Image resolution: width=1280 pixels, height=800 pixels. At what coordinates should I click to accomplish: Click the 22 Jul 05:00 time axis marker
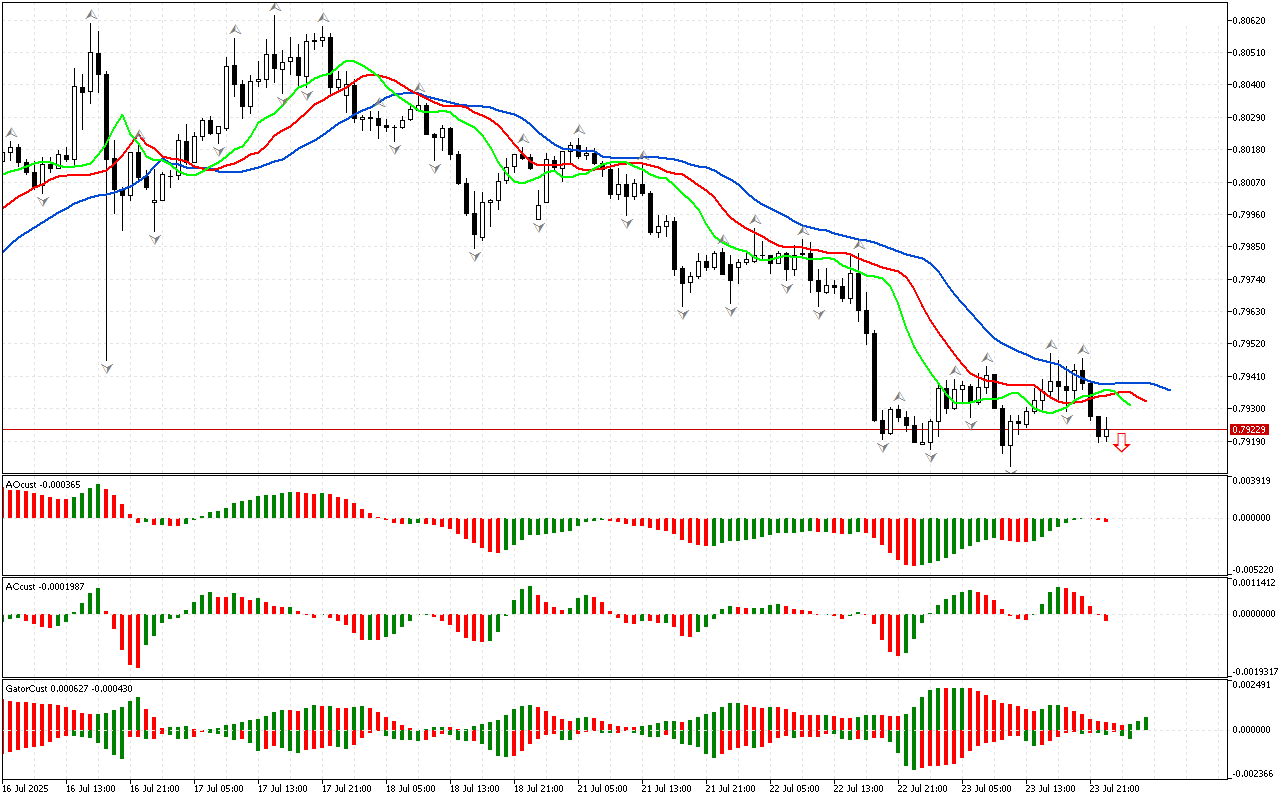(x=794, y=788)
